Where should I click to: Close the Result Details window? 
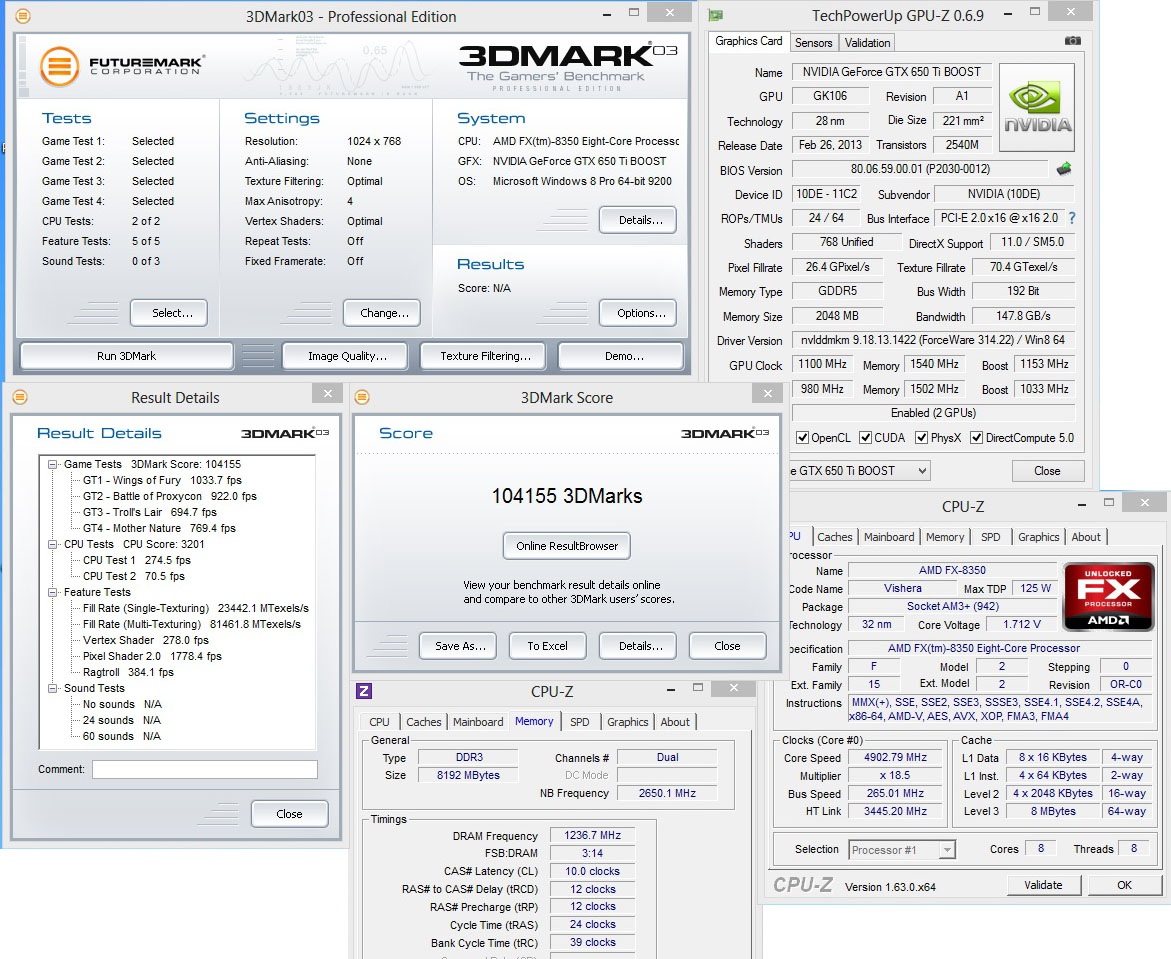coord(327,393)
